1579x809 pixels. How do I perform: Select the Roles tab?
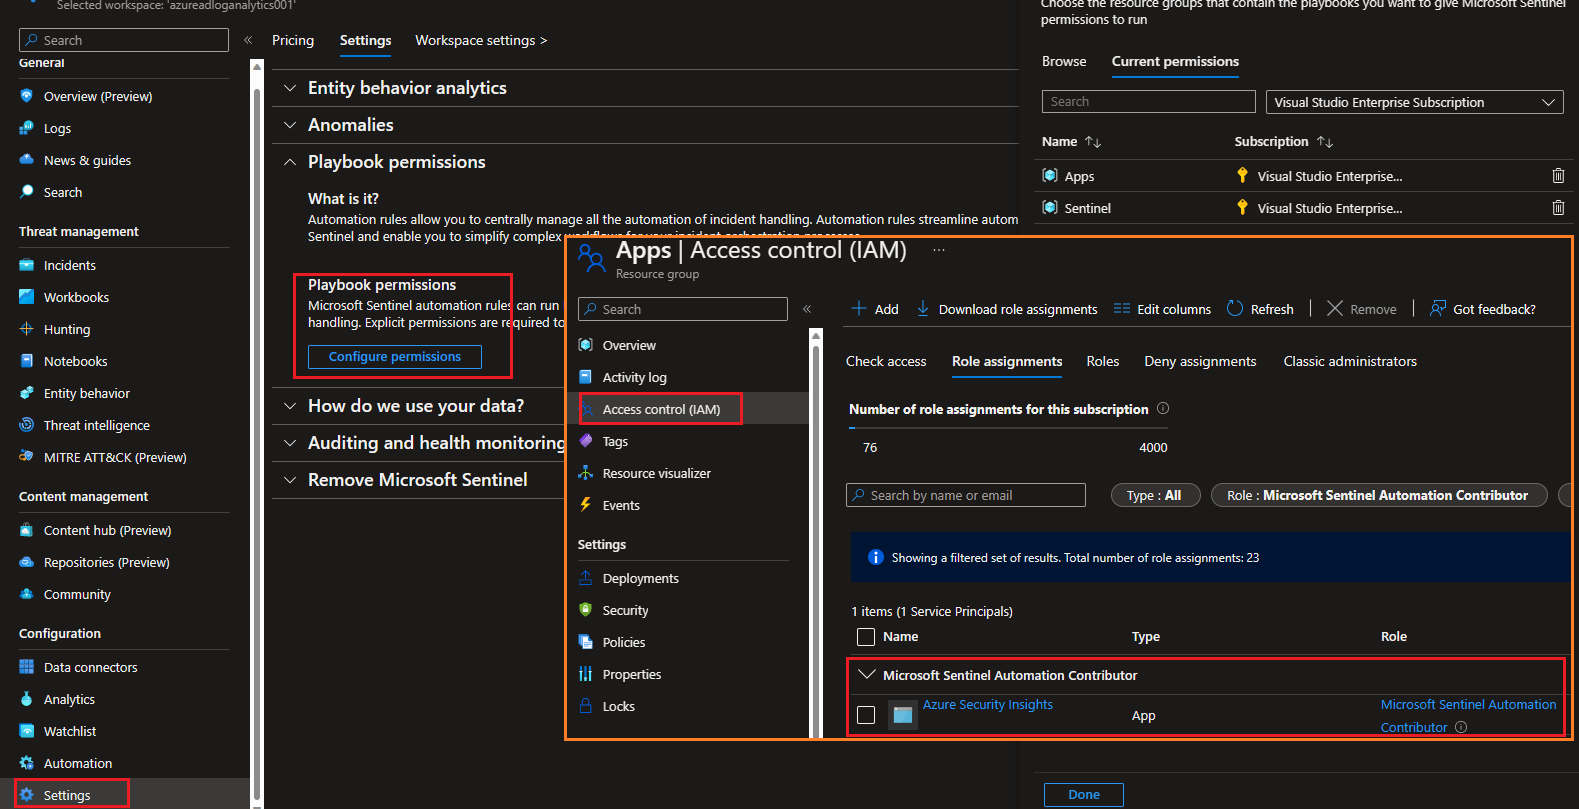click(1103, 361)
